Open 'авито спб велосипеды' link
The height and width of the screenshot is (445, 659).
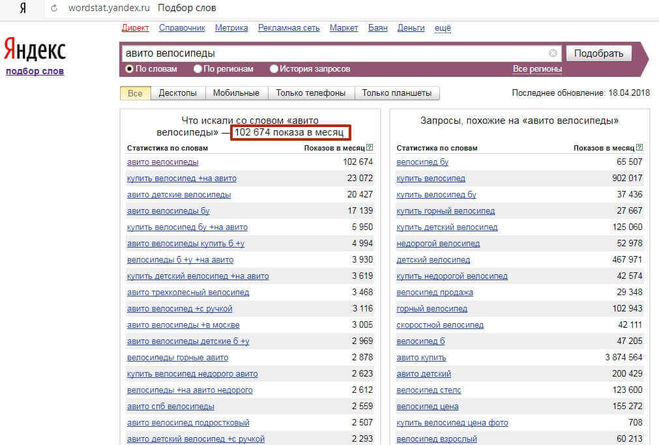pyautogui.click(x=171, y=407)
